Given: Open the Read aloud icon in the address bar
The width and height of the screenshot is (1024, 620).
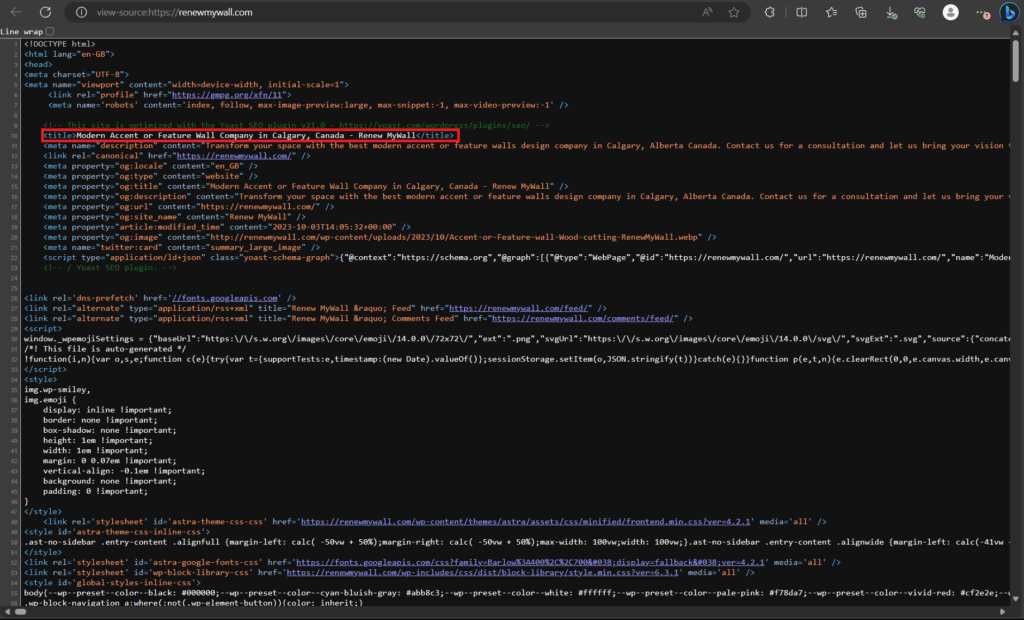Looking at the screenshot, I should (x=707, y=12).
